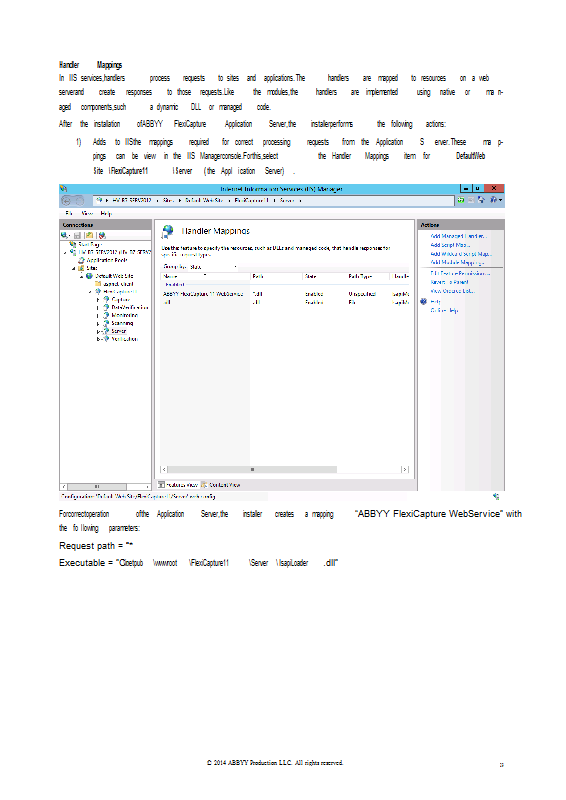This screenshot has height=800, width=566.
Task: Open the Help menu
Action: (x=106, y=213)
